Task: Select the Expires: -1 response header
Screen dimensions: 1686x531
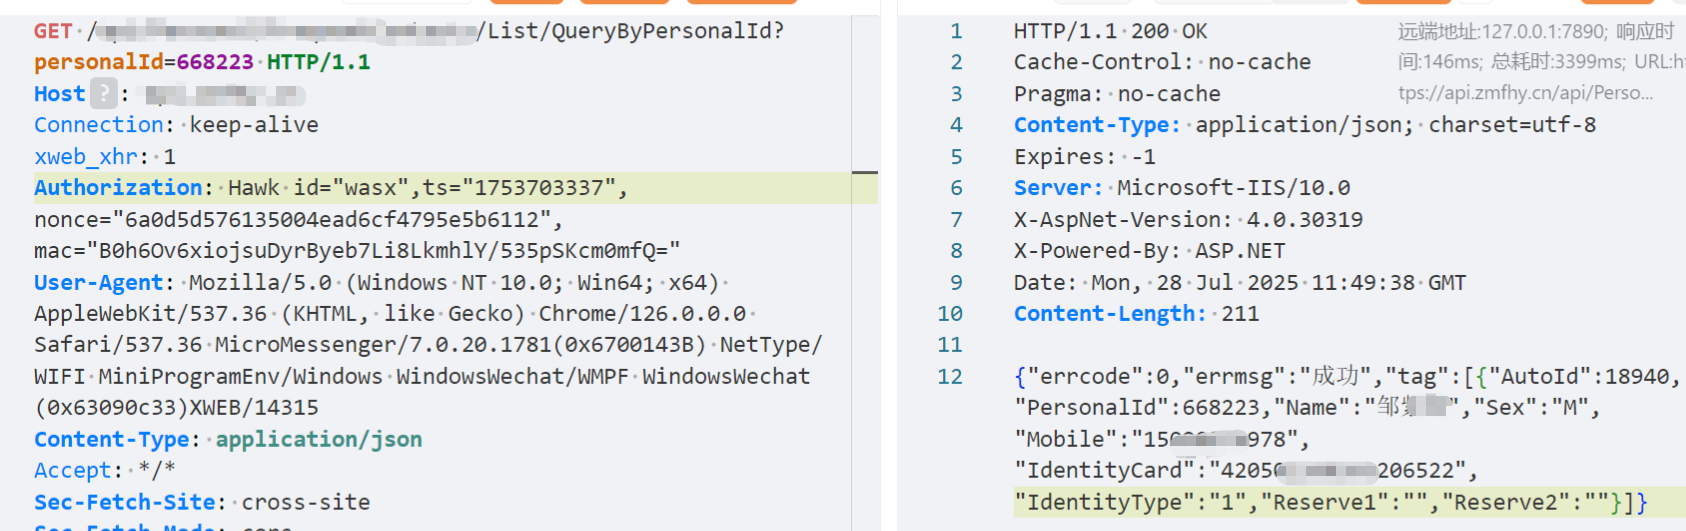Action: click(x=1085, y=157)
